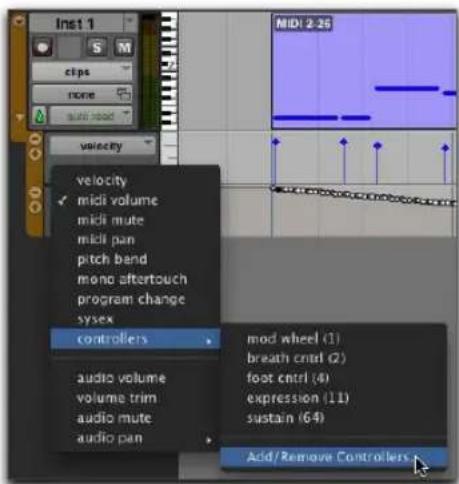Choose breath cntrl (2) controller
This screenshot has height=484, width=459.
(333, 358)
